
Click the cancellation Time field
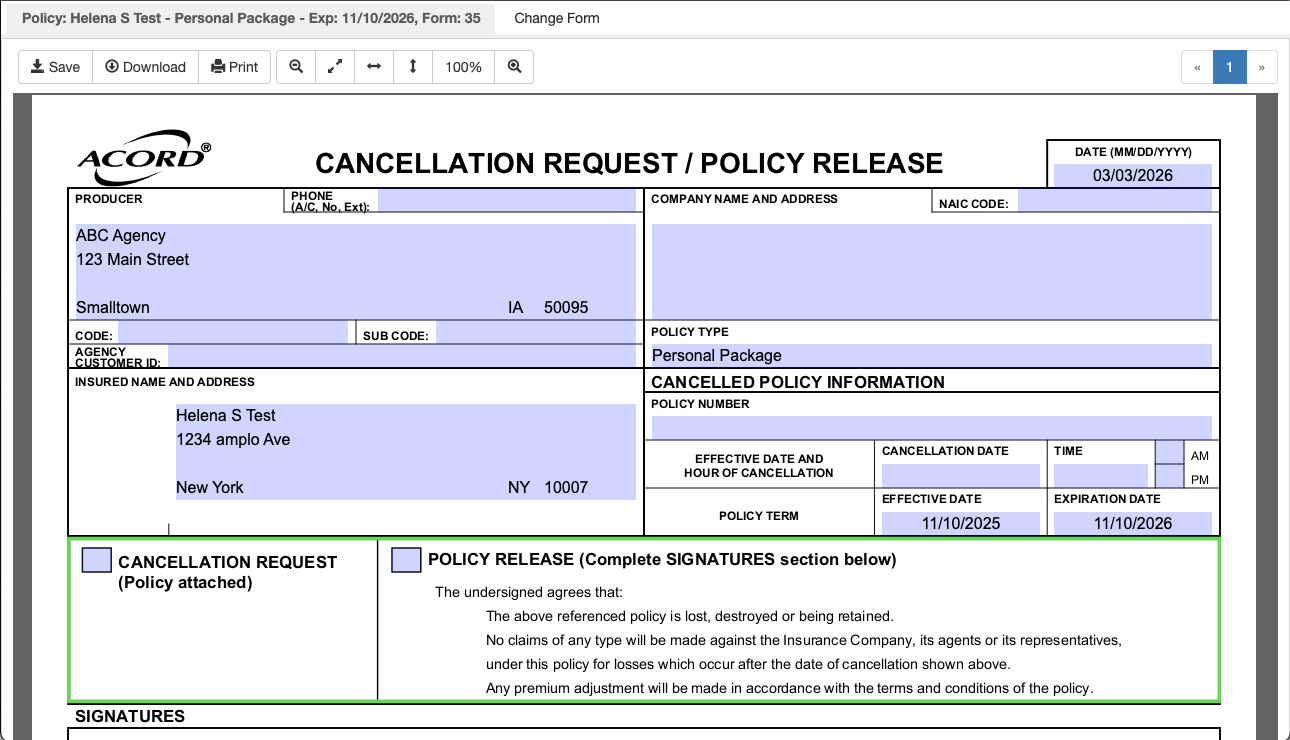pyautogui.click(x=1101, y=475)
